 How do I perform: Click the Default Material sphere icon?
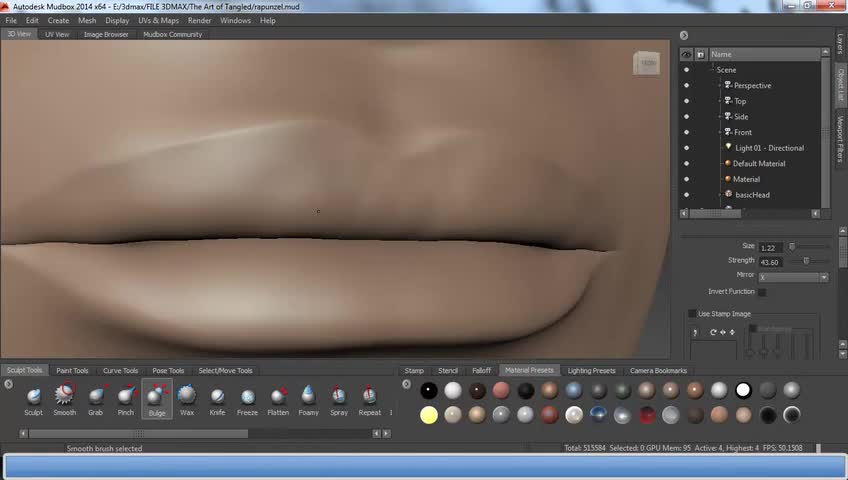[728, 163]
